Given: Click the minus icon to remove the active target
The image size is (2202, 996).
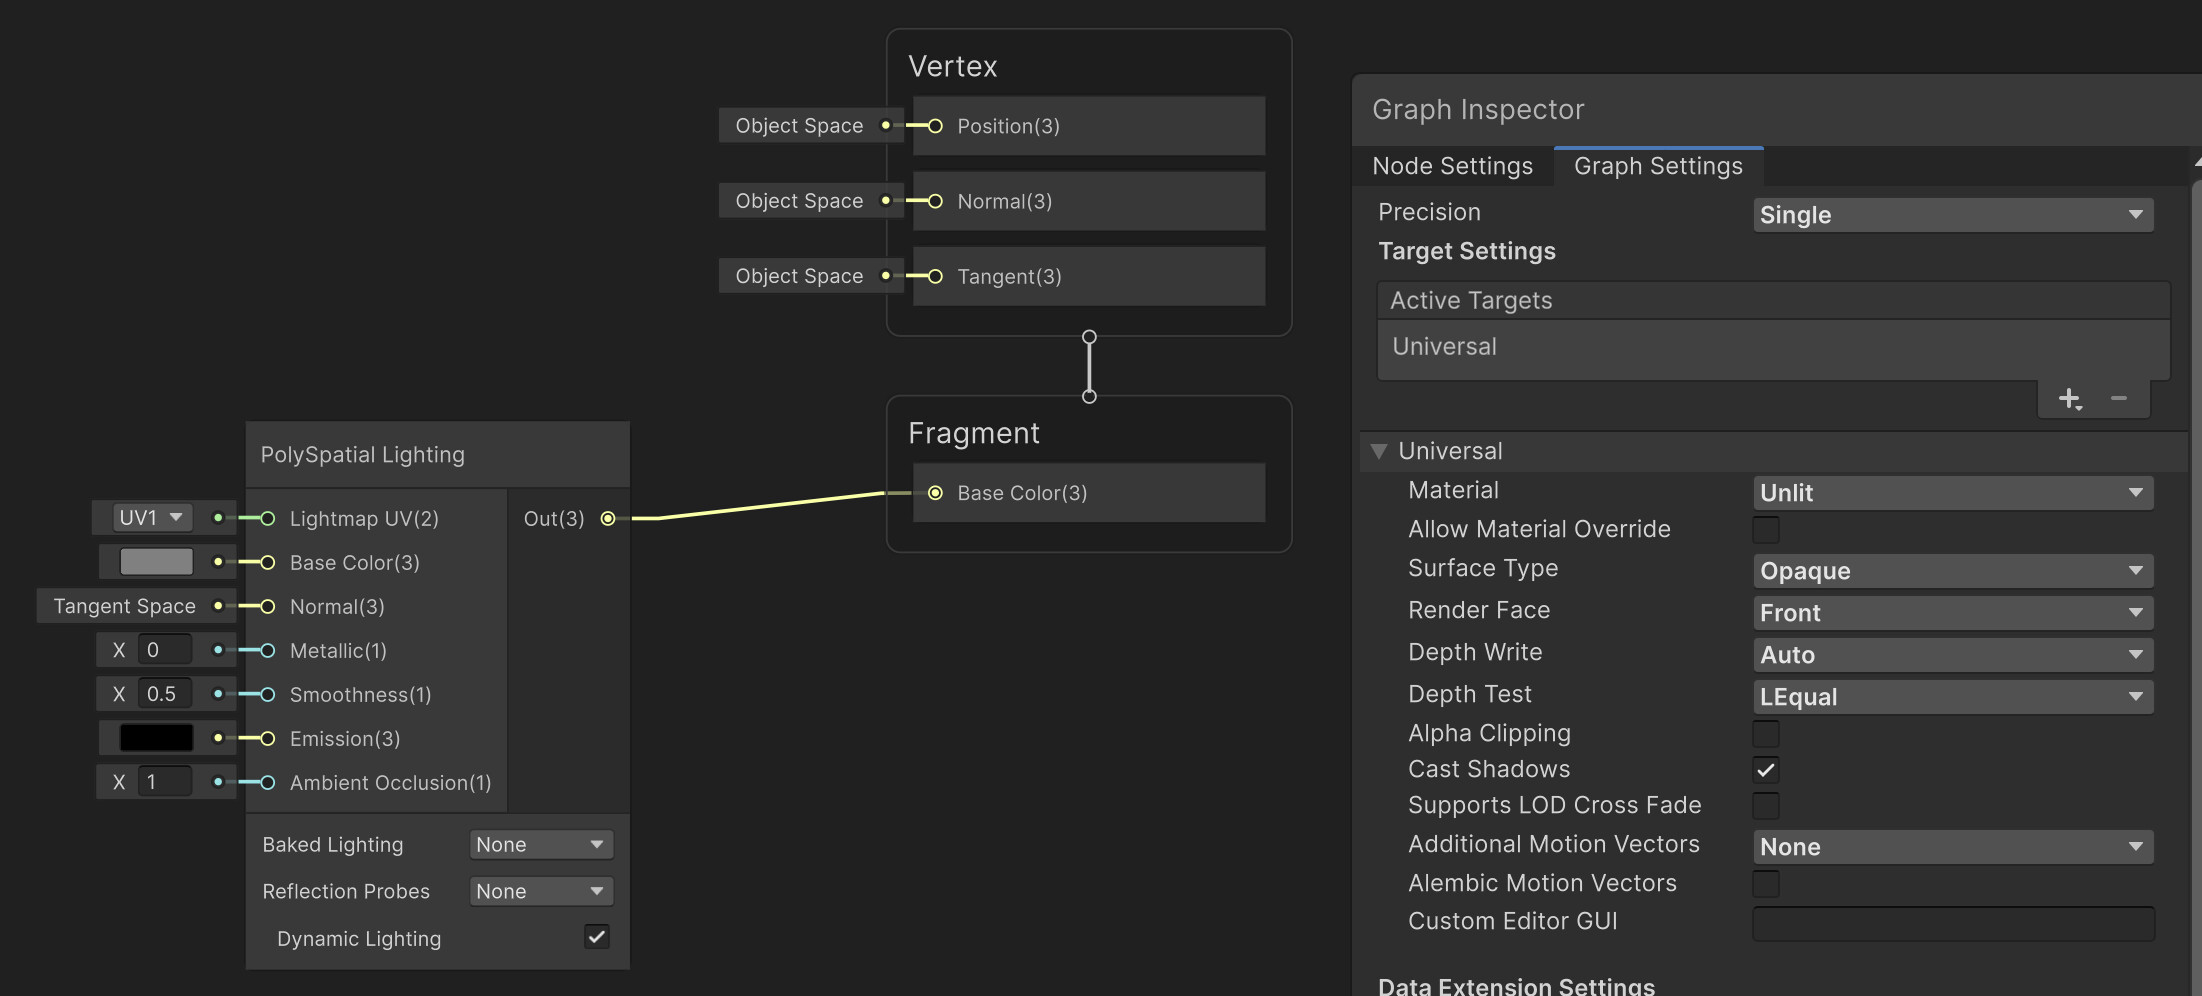Looking at the screenshot, I should [x=2120, y=398].
